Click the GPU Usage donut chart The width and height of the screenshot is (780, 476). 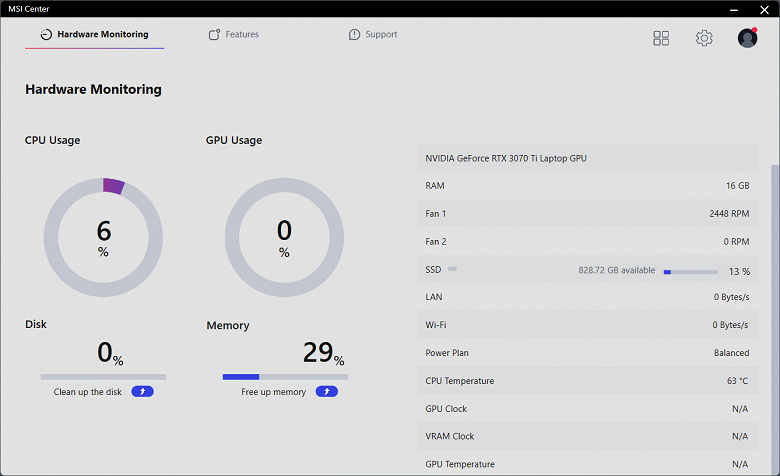(x=284, y=237)
